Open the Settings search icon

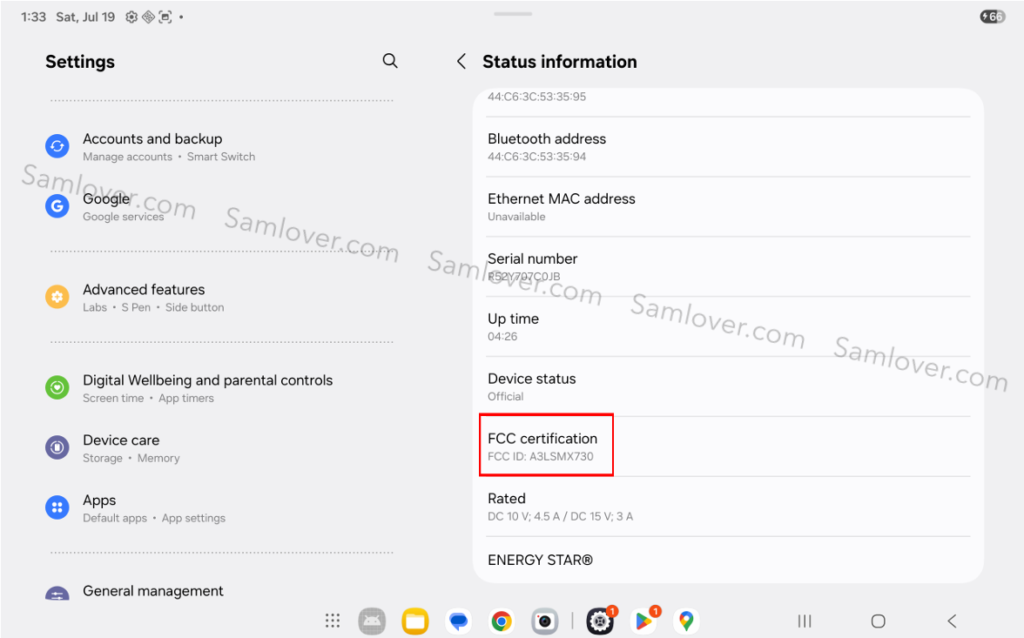click(x=390, y=61)
